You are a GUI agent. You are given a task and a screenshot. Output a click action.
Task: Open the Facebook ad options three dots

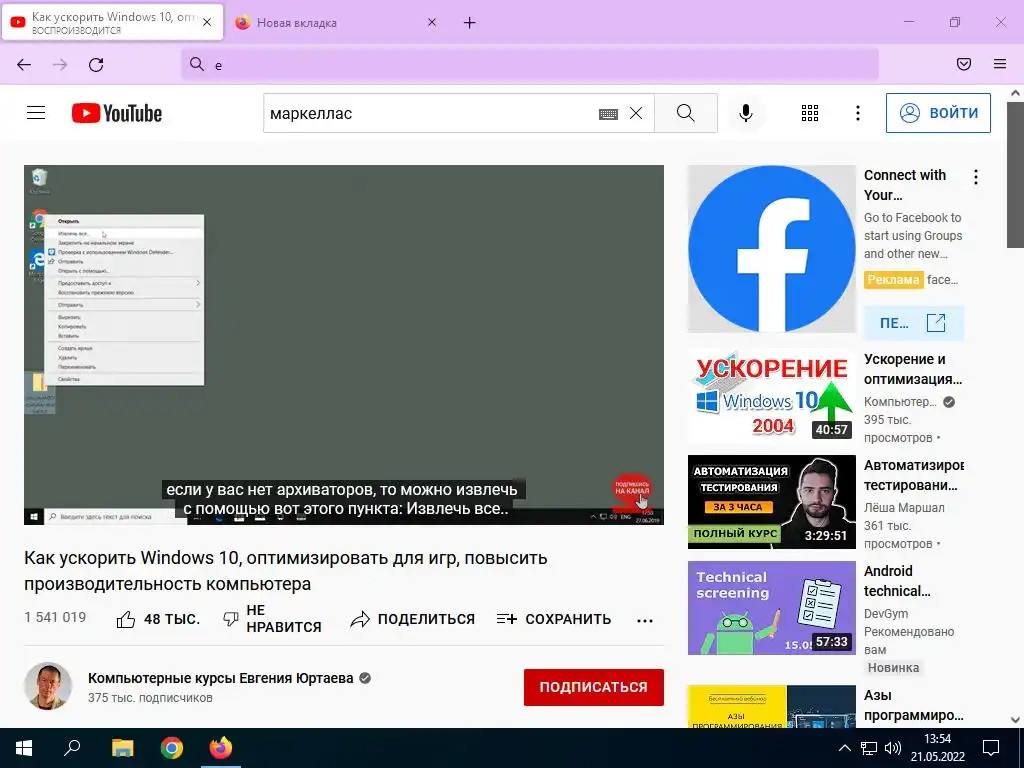(976, 177)
